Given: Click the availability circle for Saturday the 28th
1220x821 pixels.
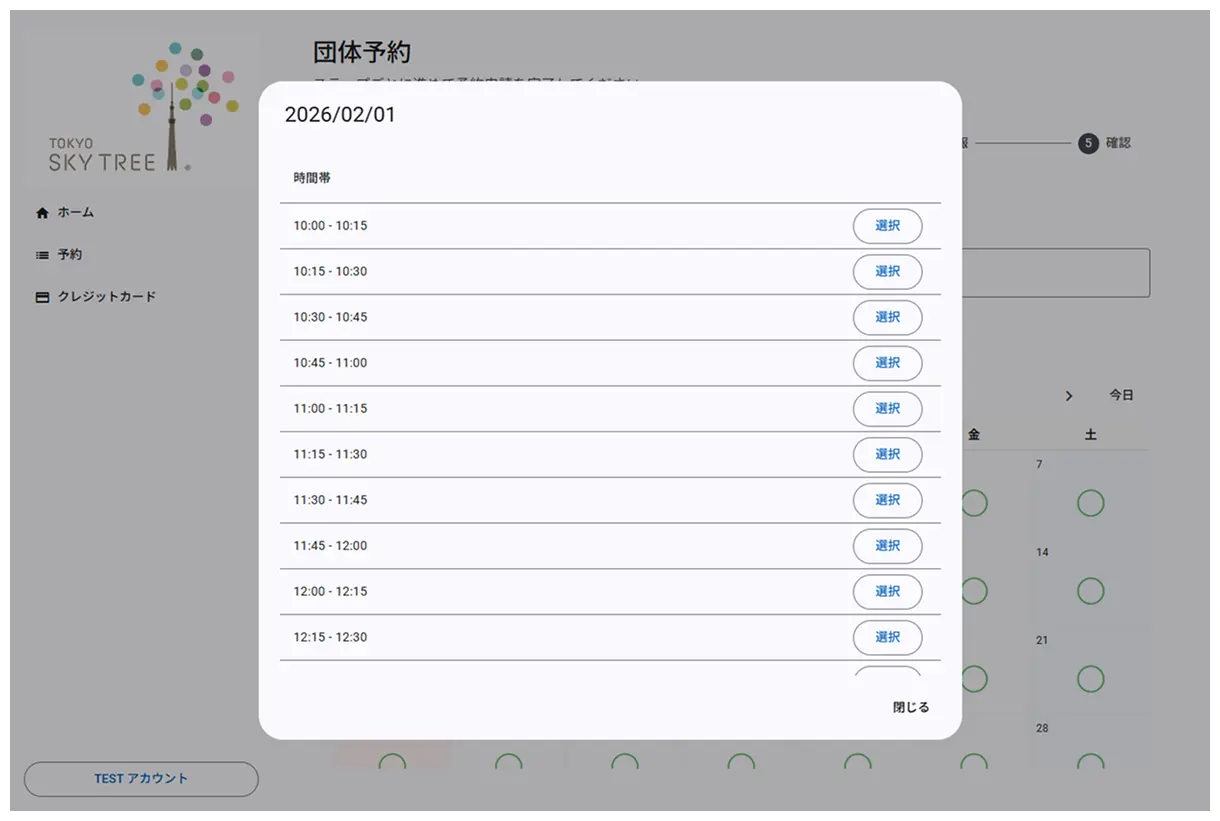Looking at the screenshot, I should coord(1090,763).
